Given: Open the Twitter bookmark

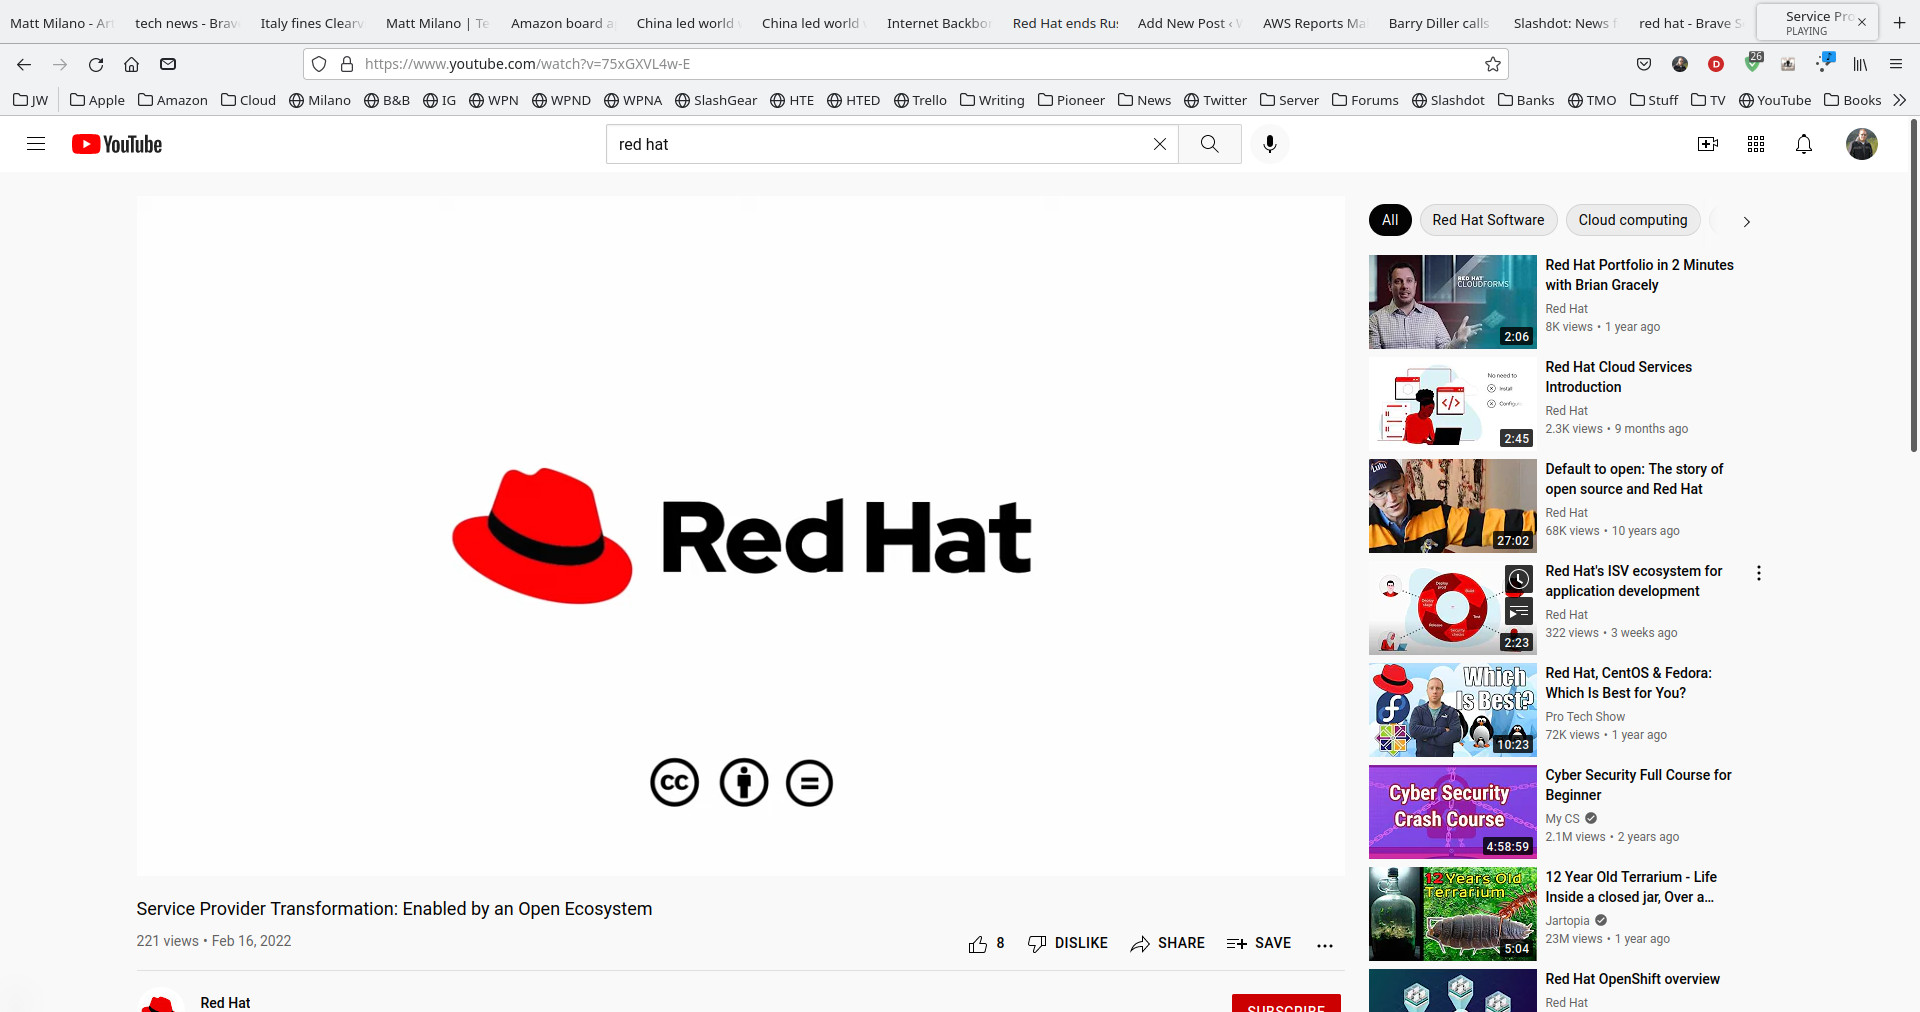Looking at the screenshot, I should (x=1215, y=100).
